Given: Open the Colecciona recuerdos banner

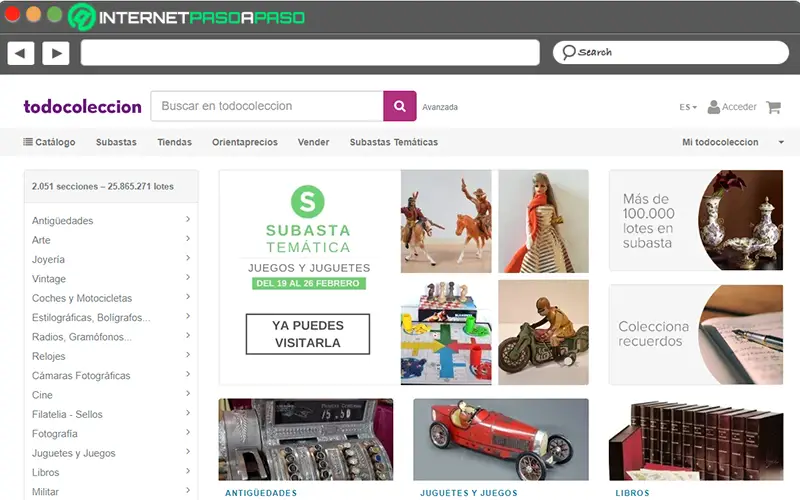Looking at the screenshot, I should 696,335.
